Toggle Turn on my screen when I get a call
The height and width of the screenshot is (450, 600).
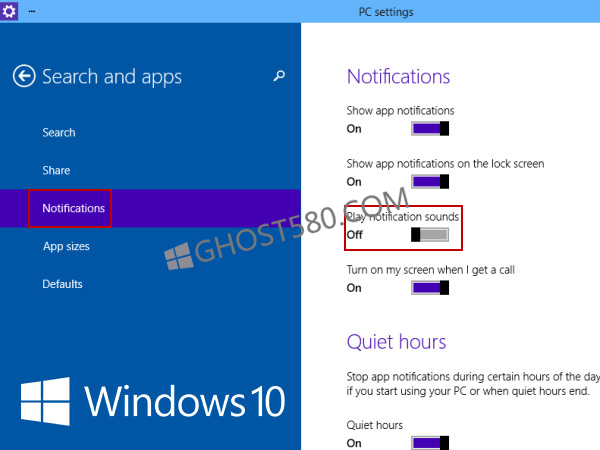coord(430,288)
